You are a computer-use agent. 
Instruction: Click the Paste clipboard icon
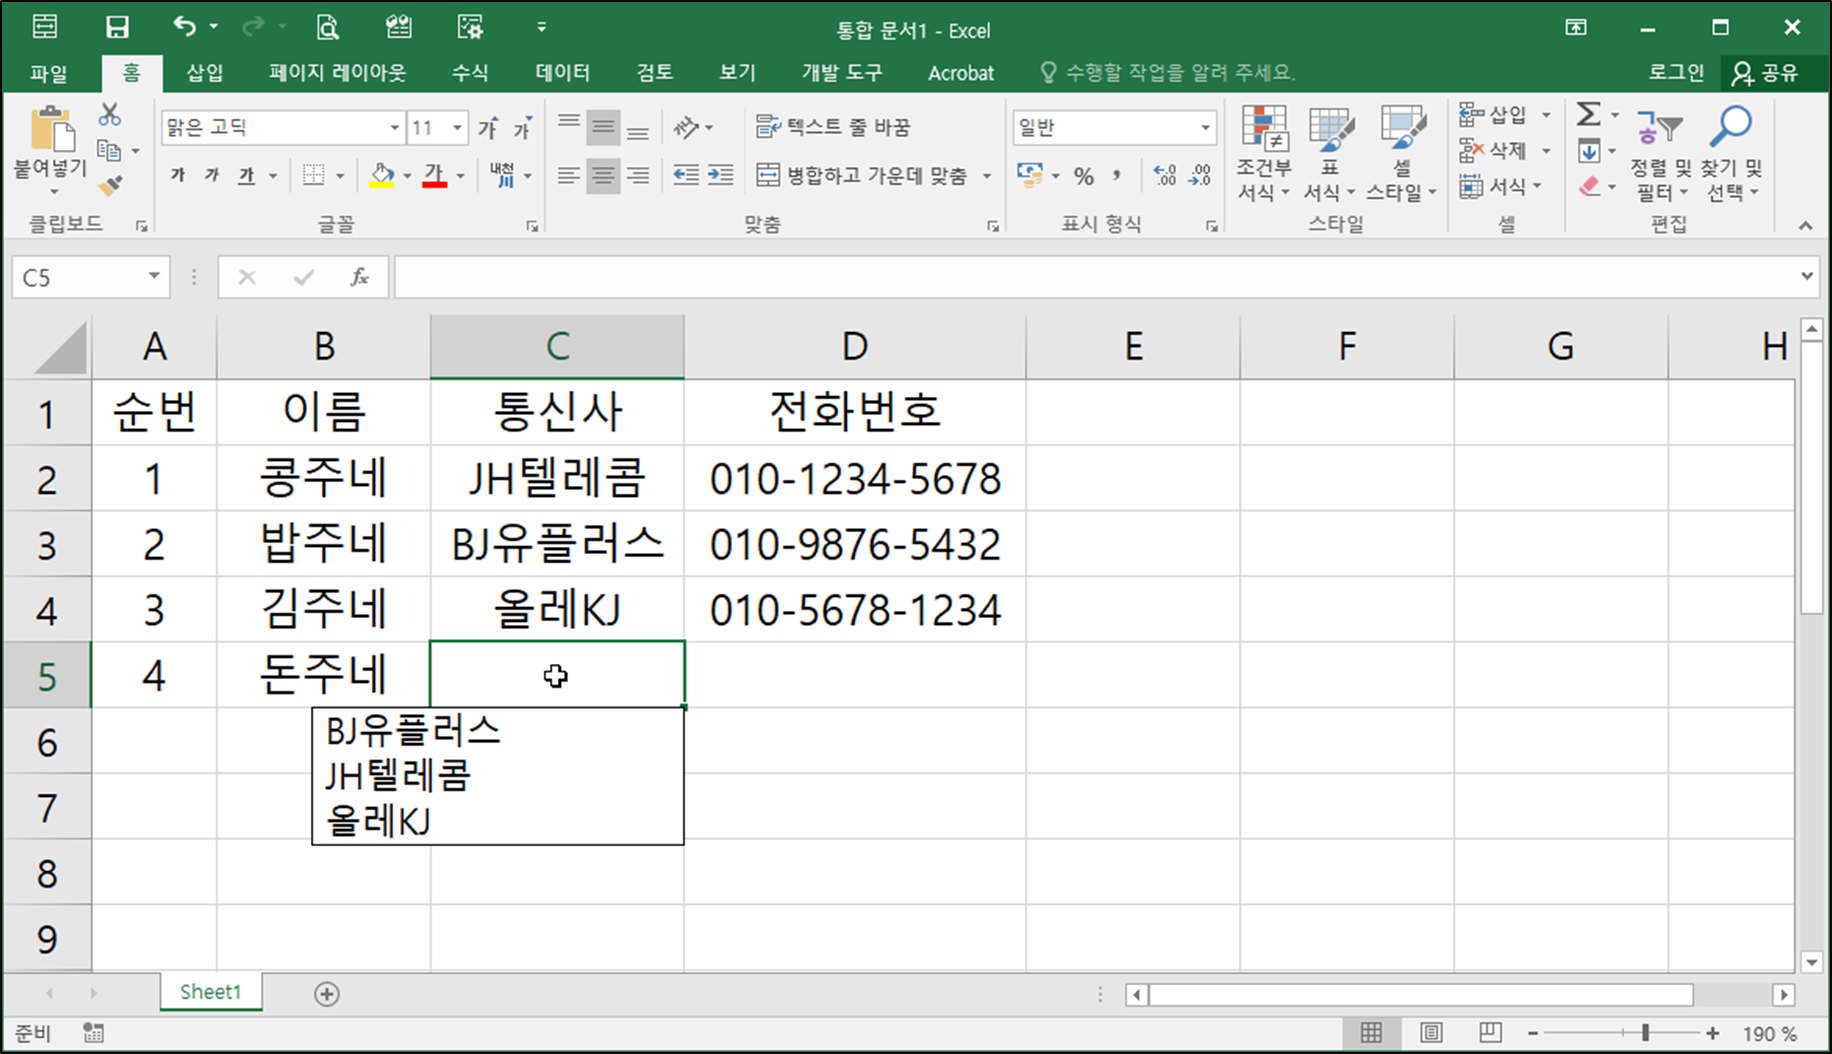[51, 131]
